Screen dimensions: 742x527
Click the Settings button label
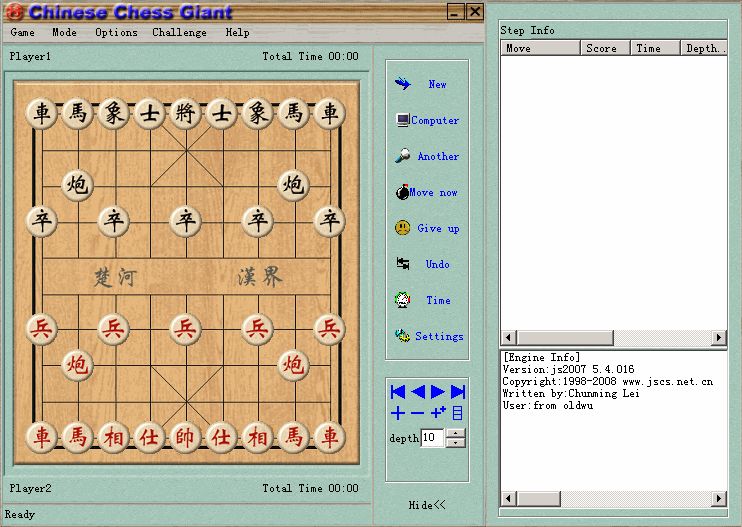coord(439,336)
